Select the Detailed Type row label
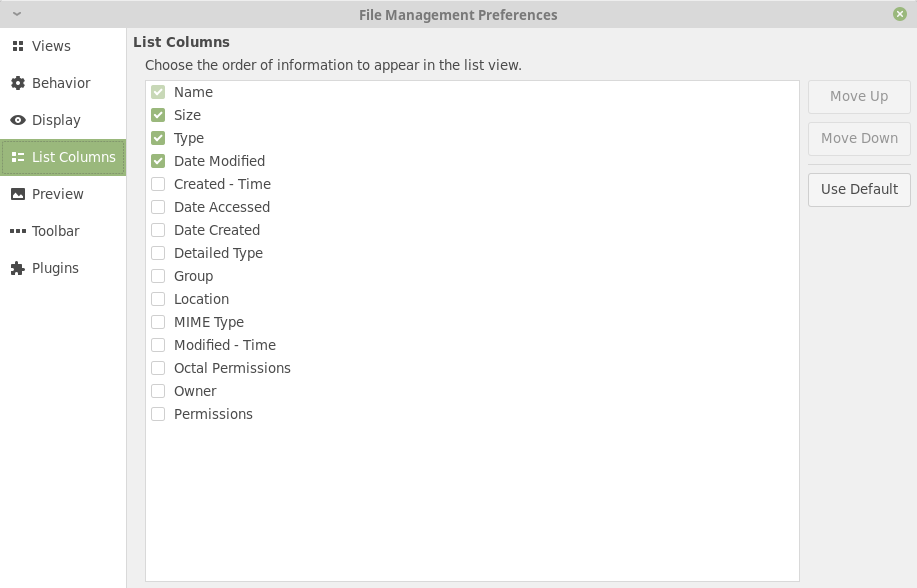The width and height of the screenshot is (917, 588). pos(218,253)
